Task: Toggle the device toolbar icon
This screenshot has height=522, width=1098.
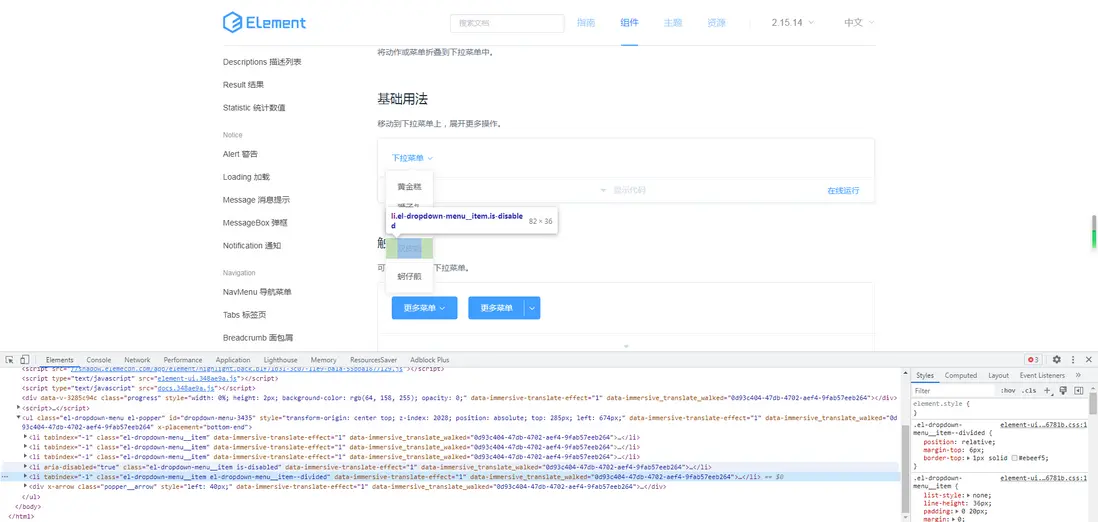Action: pos(25,359)
